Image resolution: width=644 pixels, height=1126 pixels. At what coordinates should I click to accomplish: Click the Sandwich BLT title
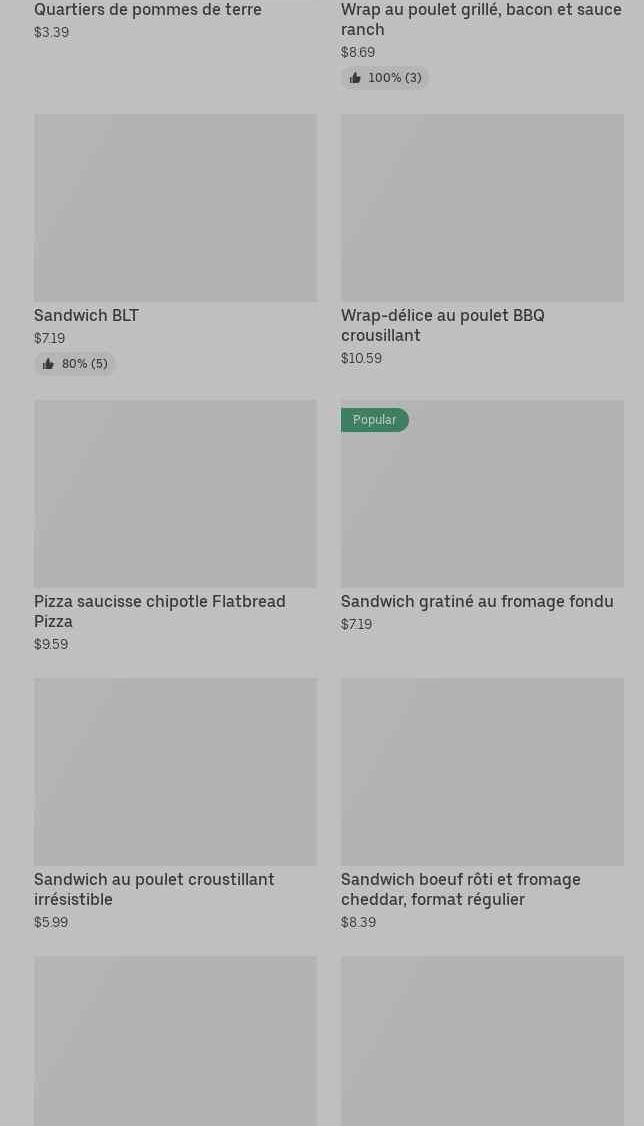coord(86,316)
